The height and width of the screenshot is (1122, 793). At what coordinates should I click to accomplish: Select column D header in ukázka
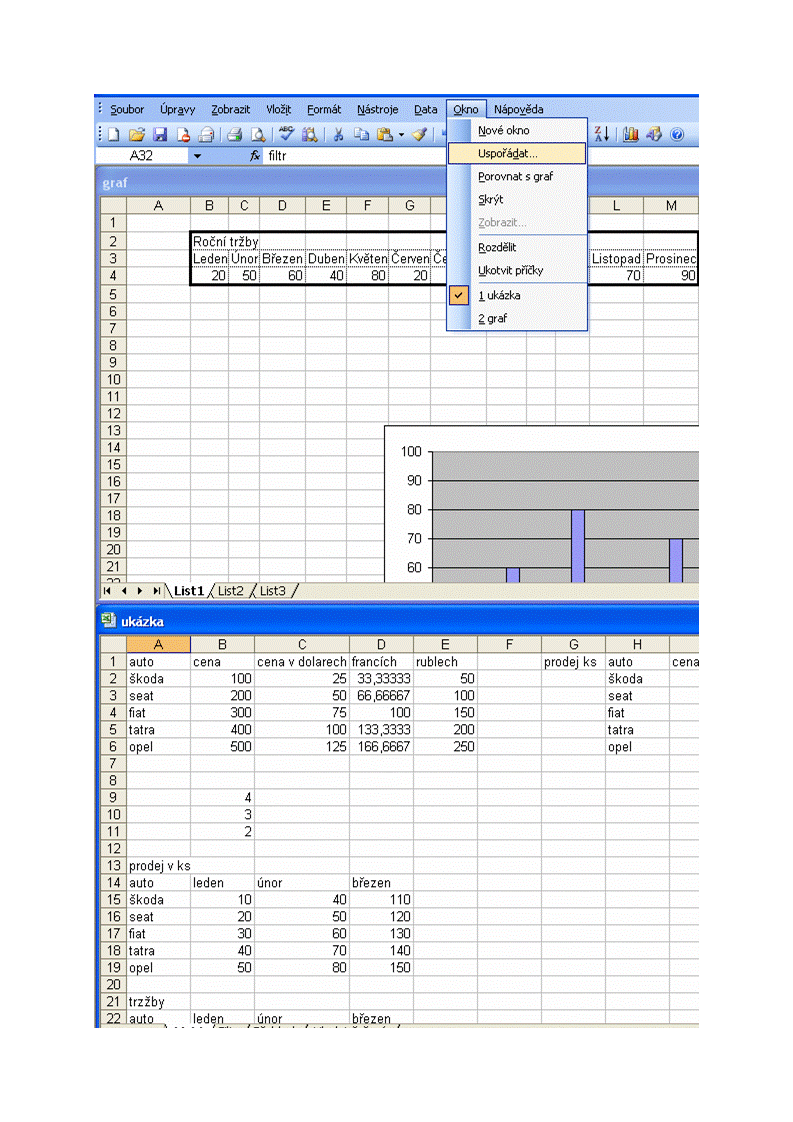pos(381,645)
